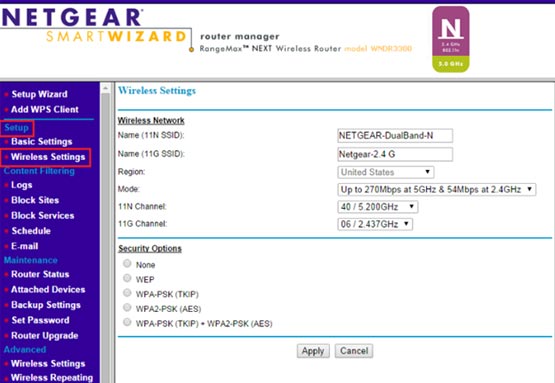View Router Status
The width and height of the screenshot is (555, 383).
tap(40, 274)
